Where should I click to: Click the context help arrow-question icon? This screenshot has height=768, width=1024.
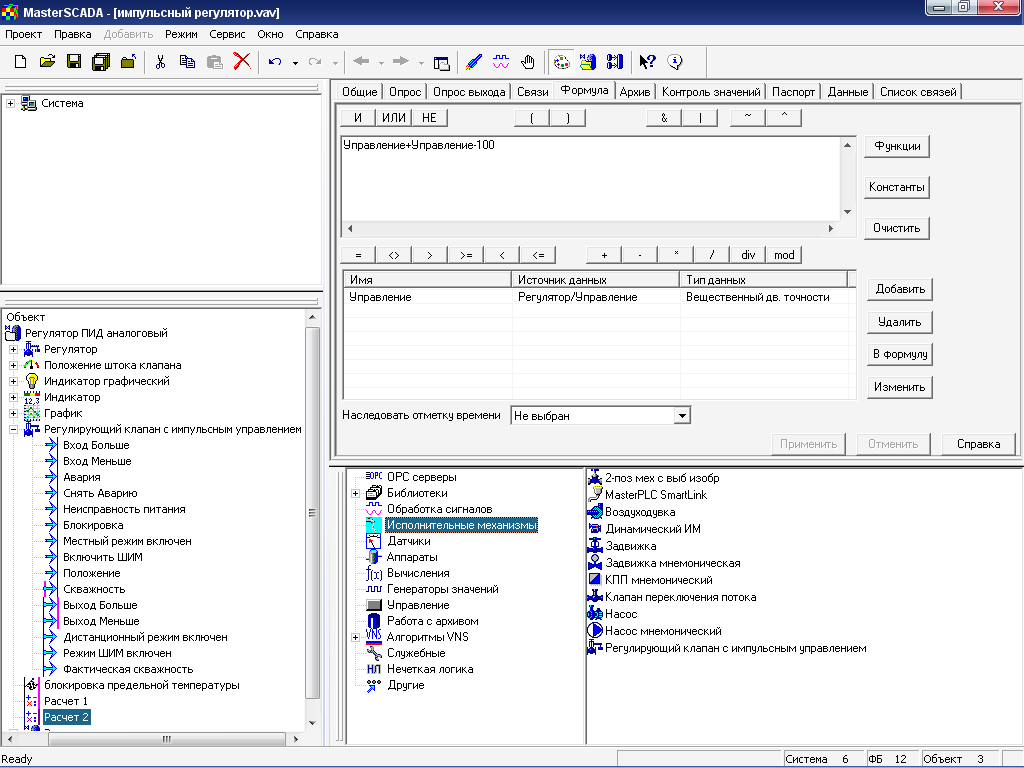click(647, 62)
